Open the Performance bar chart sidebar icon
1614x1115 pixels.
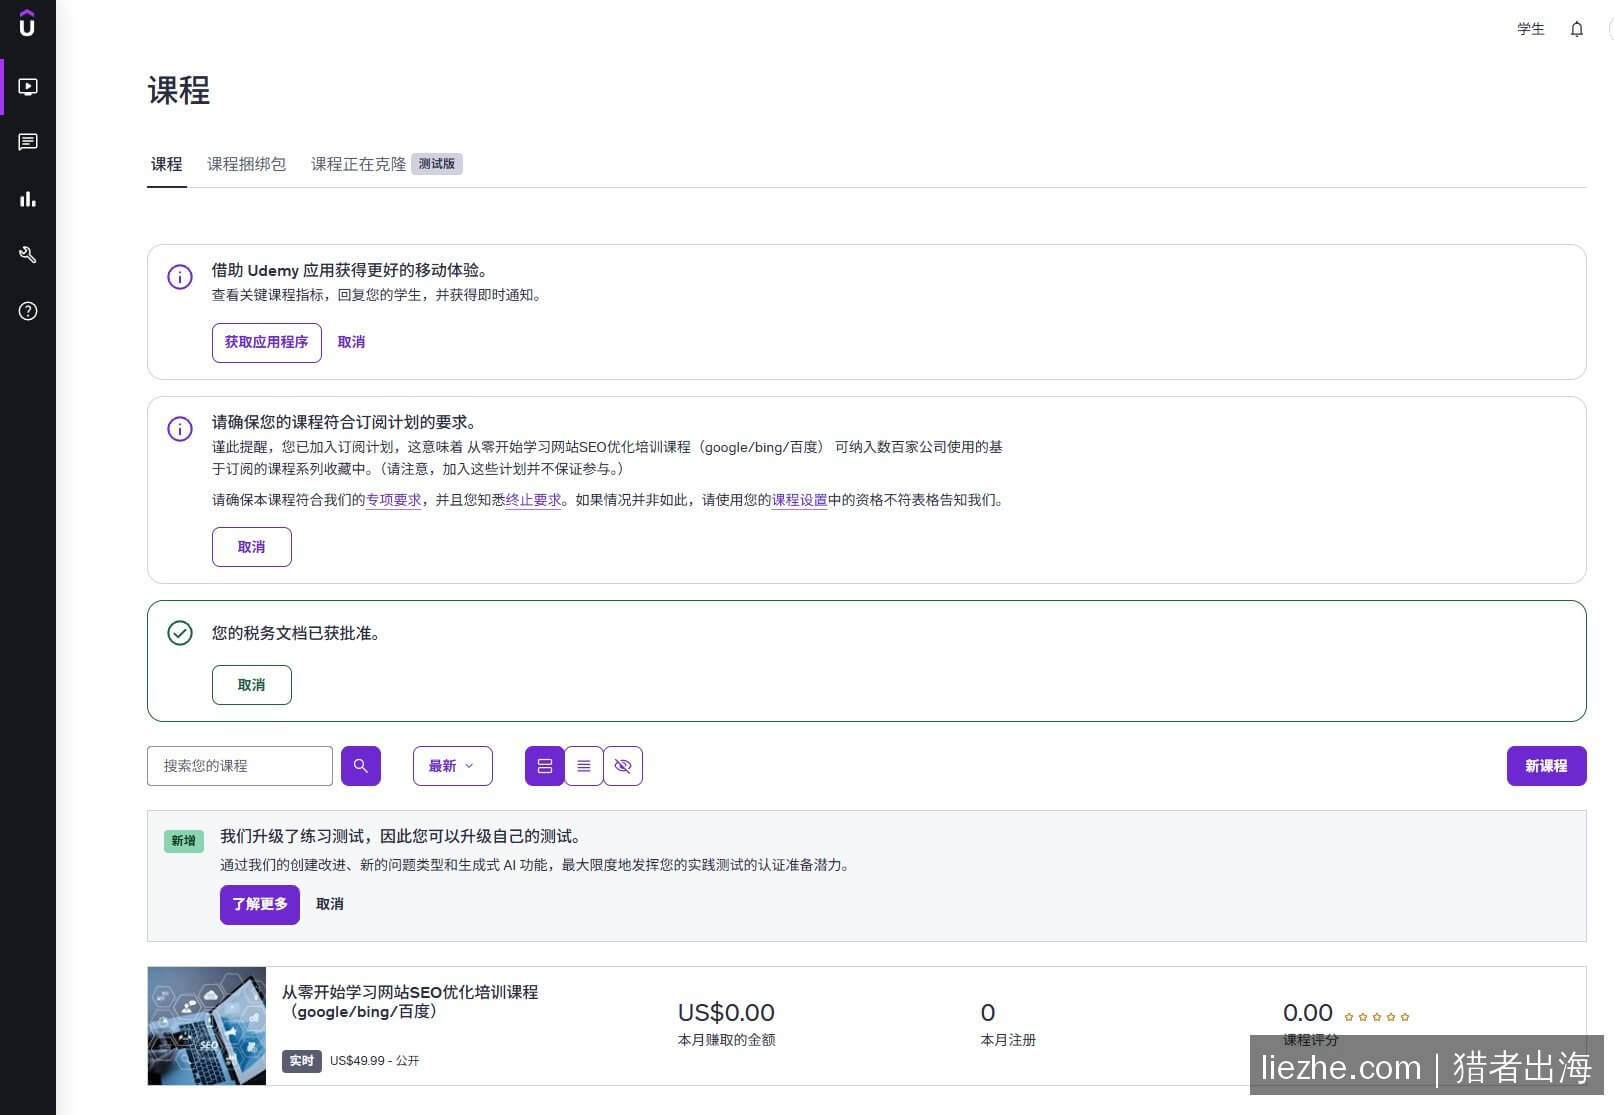[28, 199]
